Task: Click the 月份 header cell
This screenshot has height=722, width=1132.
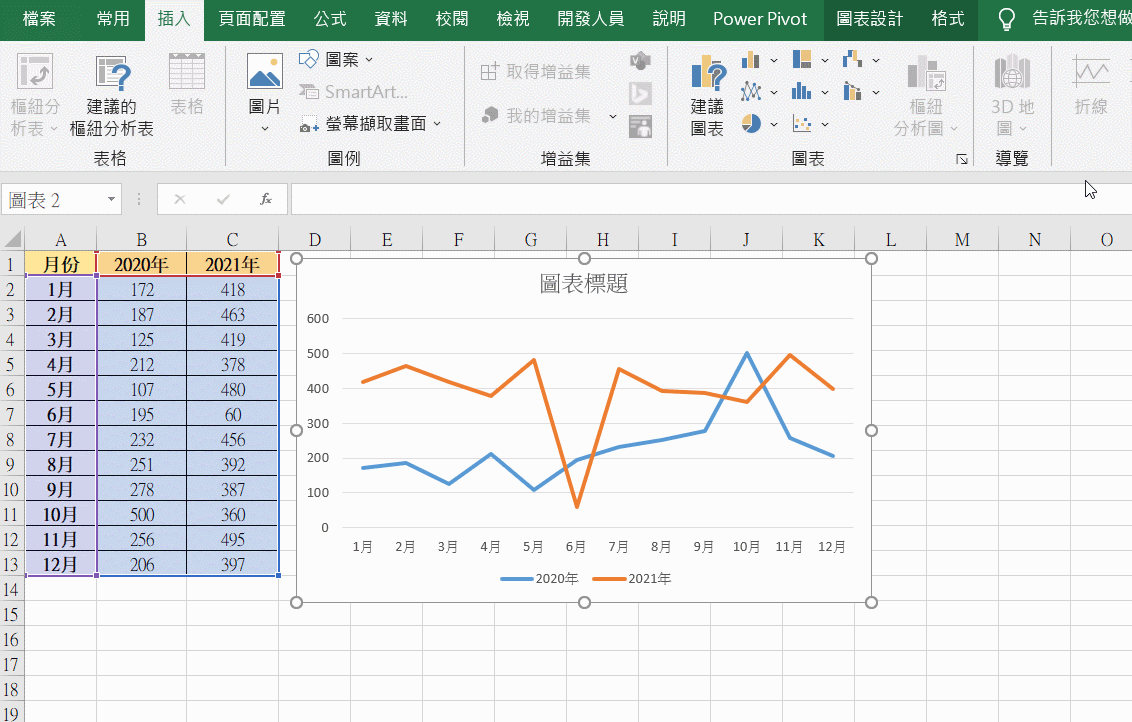Action: coord(61,264)
